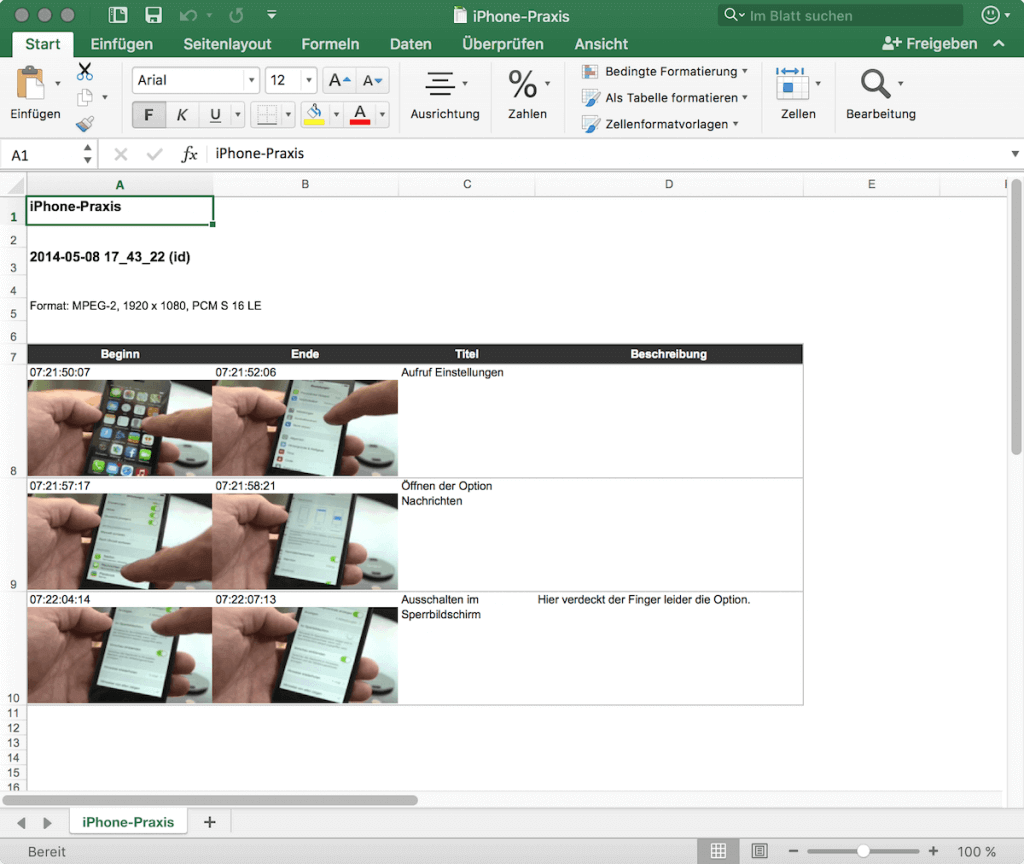Expand the font size 12 dropdown
1024x864 pixels.
[309, 80]
